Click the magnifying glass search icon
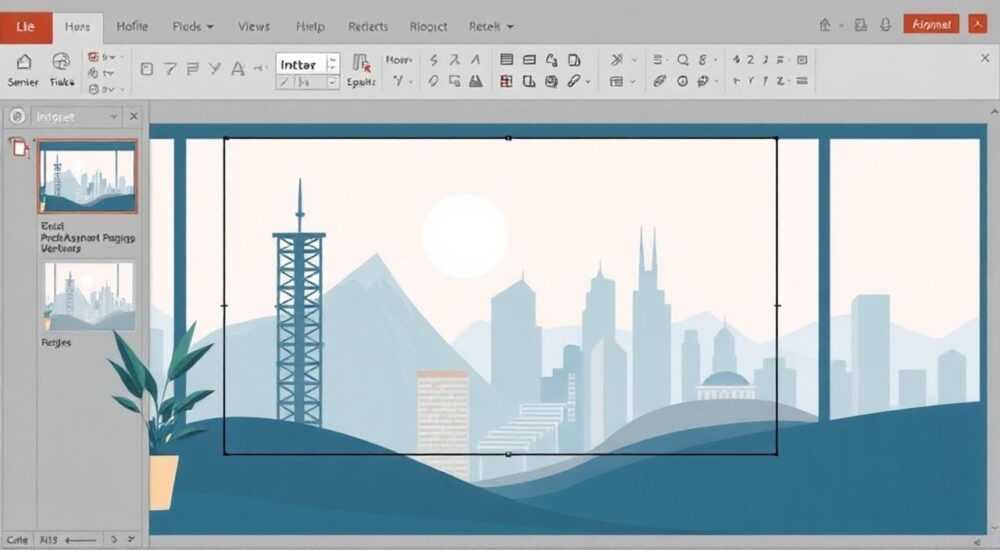The image size is (1000, 550). [683, 60]
